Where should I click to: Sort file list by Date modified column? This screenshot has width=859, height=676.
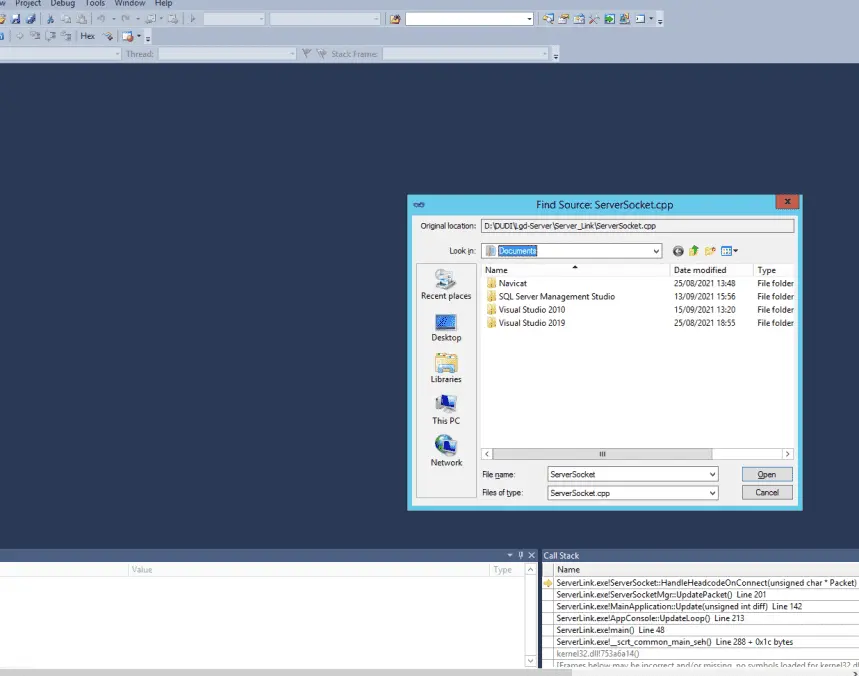(x=711, y=270)
